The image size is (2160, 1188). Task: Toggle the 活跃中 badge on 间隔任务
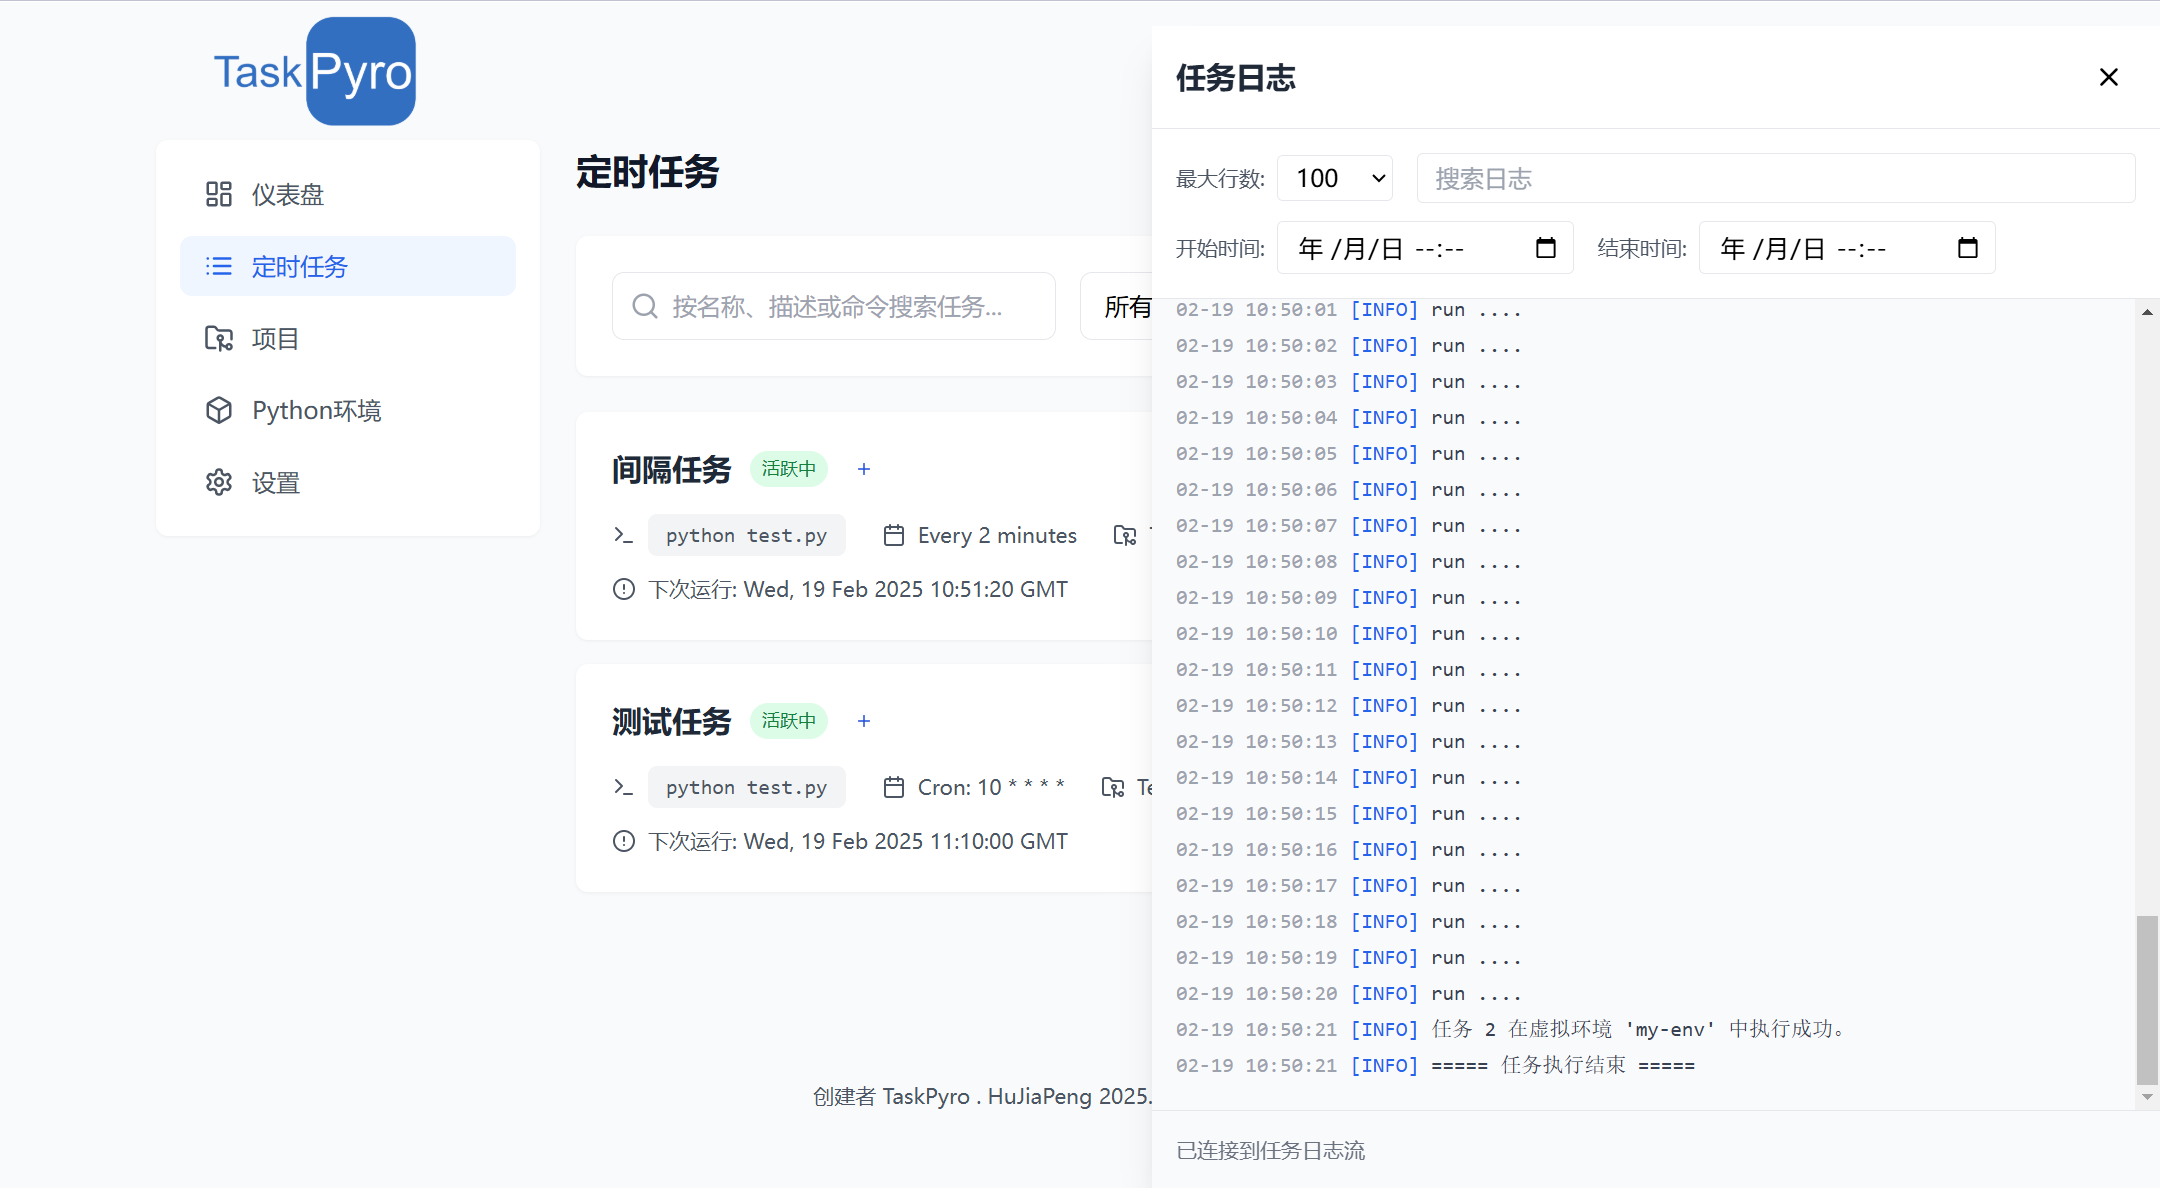(x=788, y=468)
